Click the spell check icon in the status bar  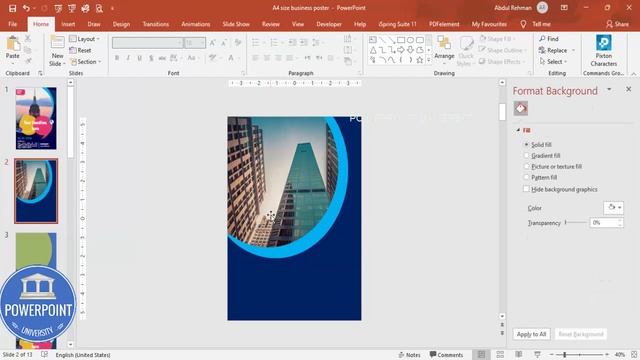tap(44, 354)
